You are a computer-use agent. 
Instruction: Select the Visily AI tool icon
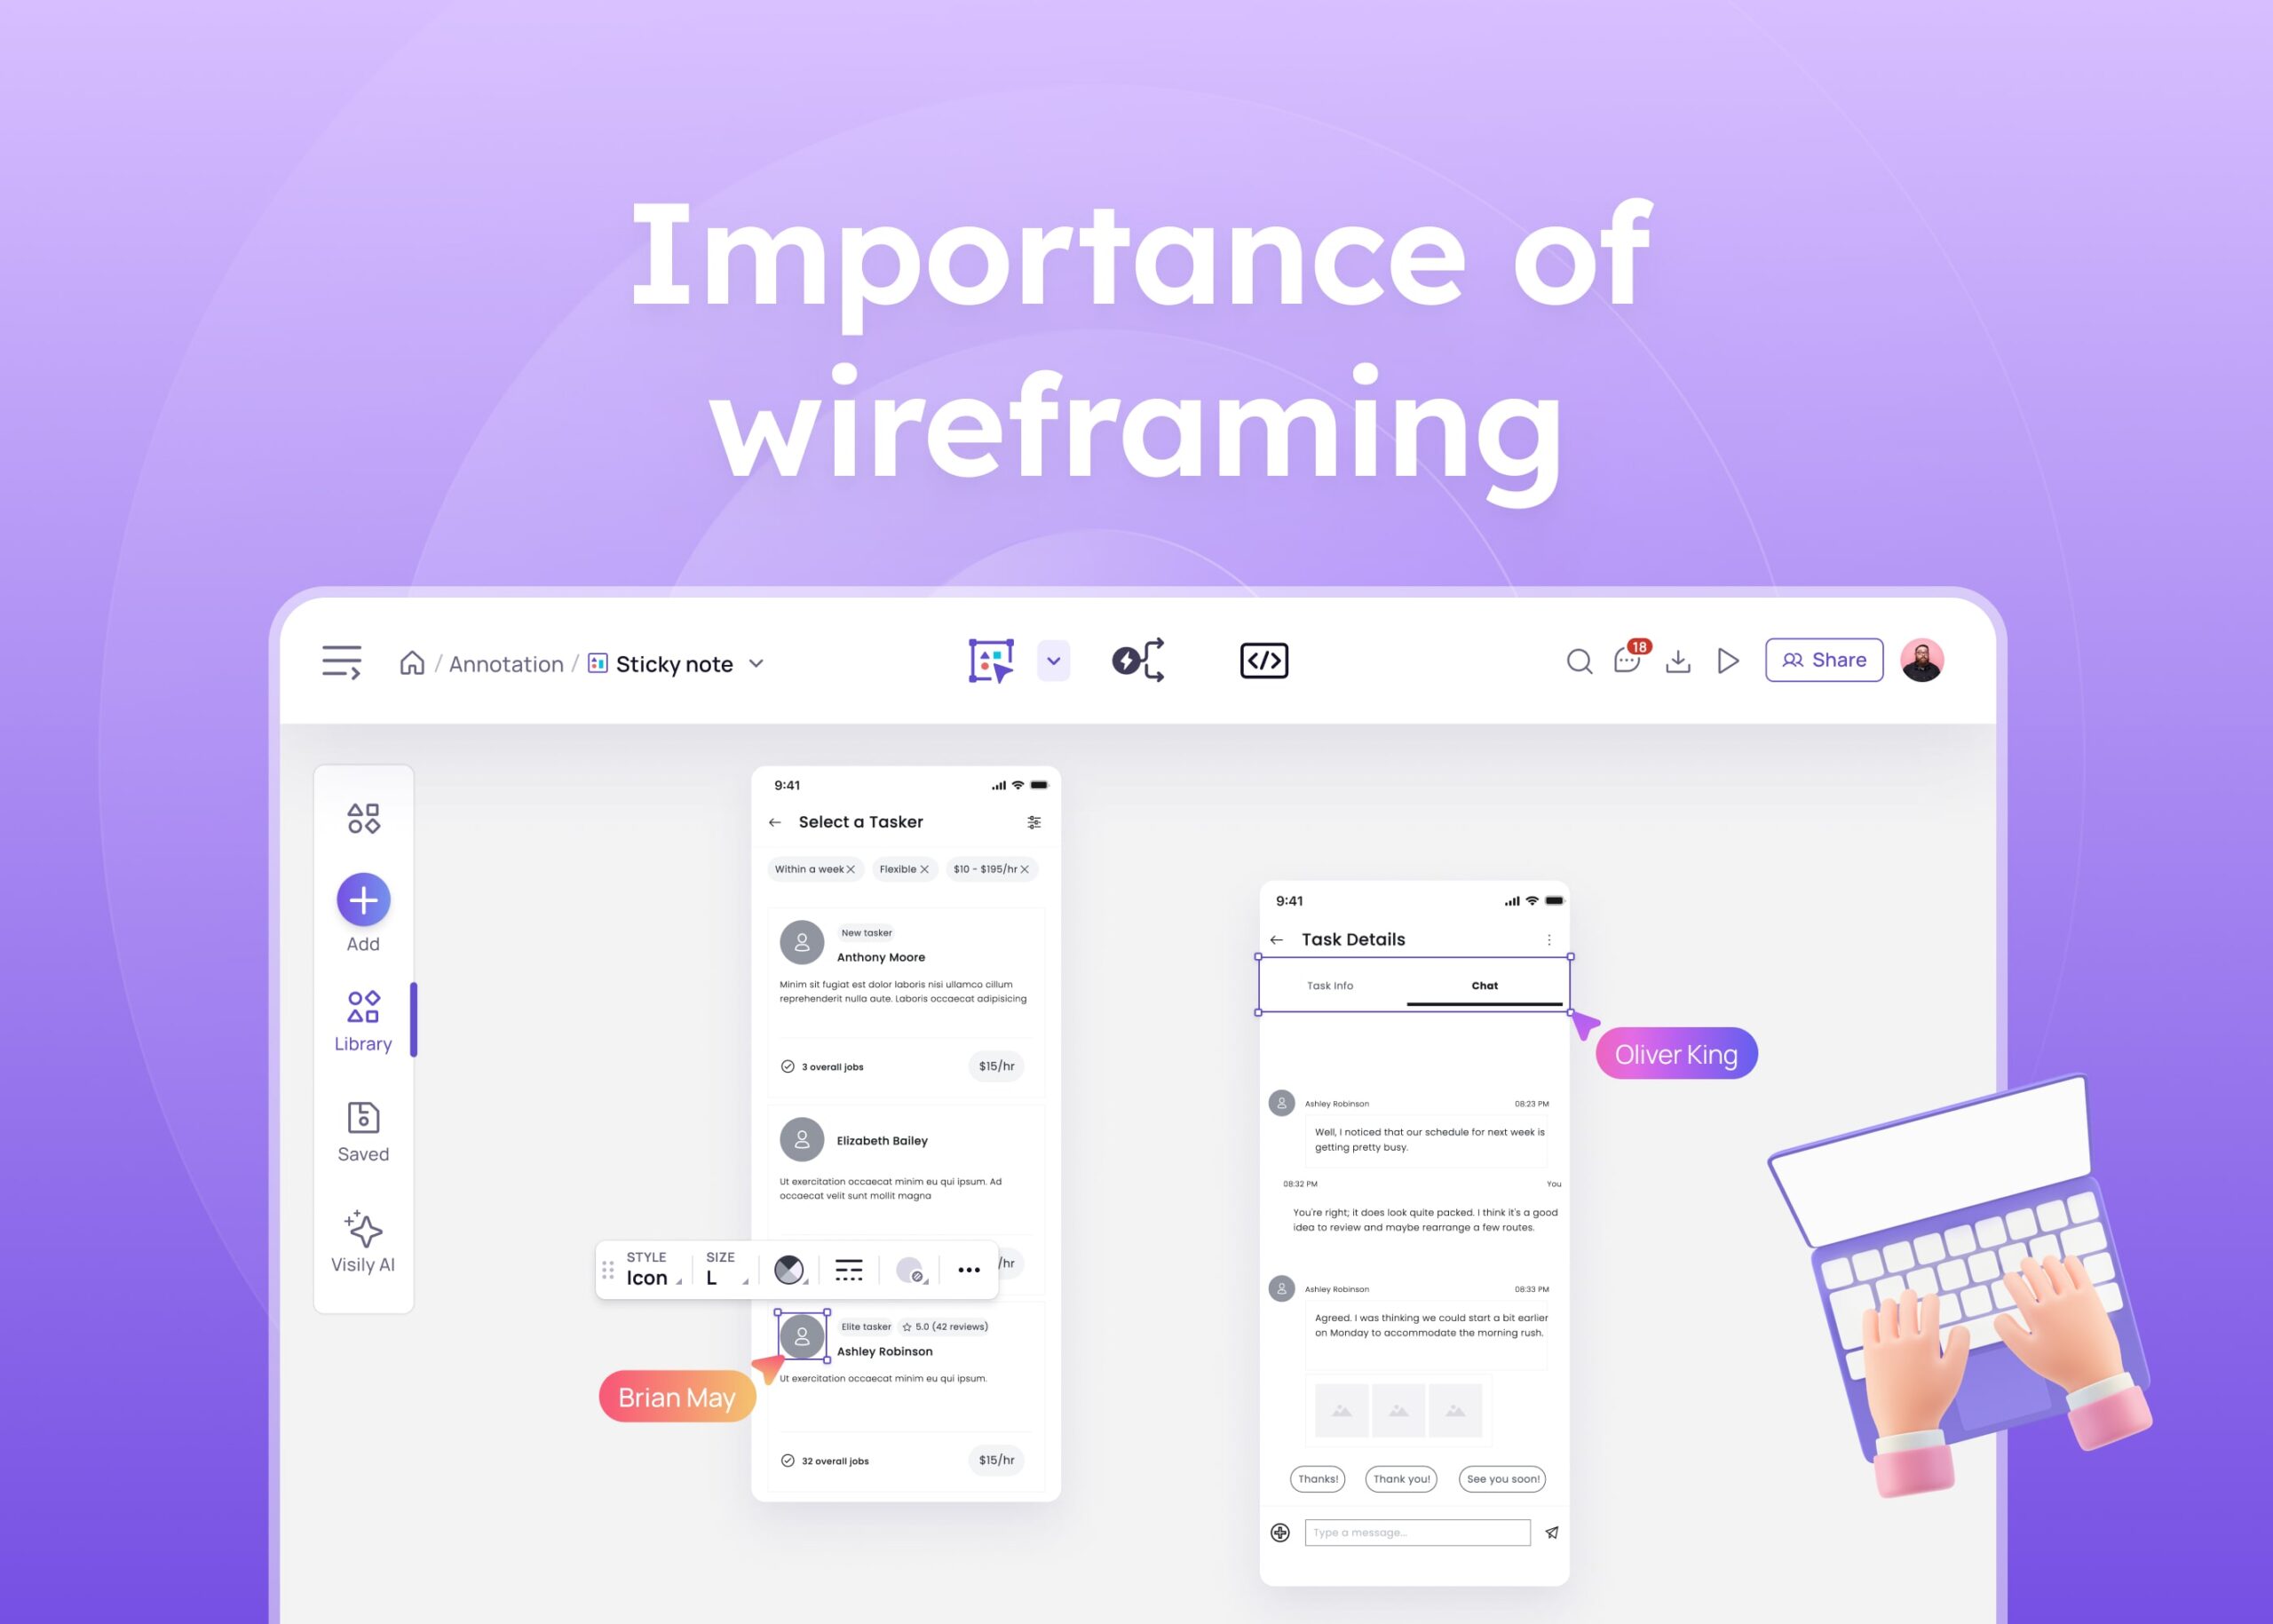coord(362,1231)
